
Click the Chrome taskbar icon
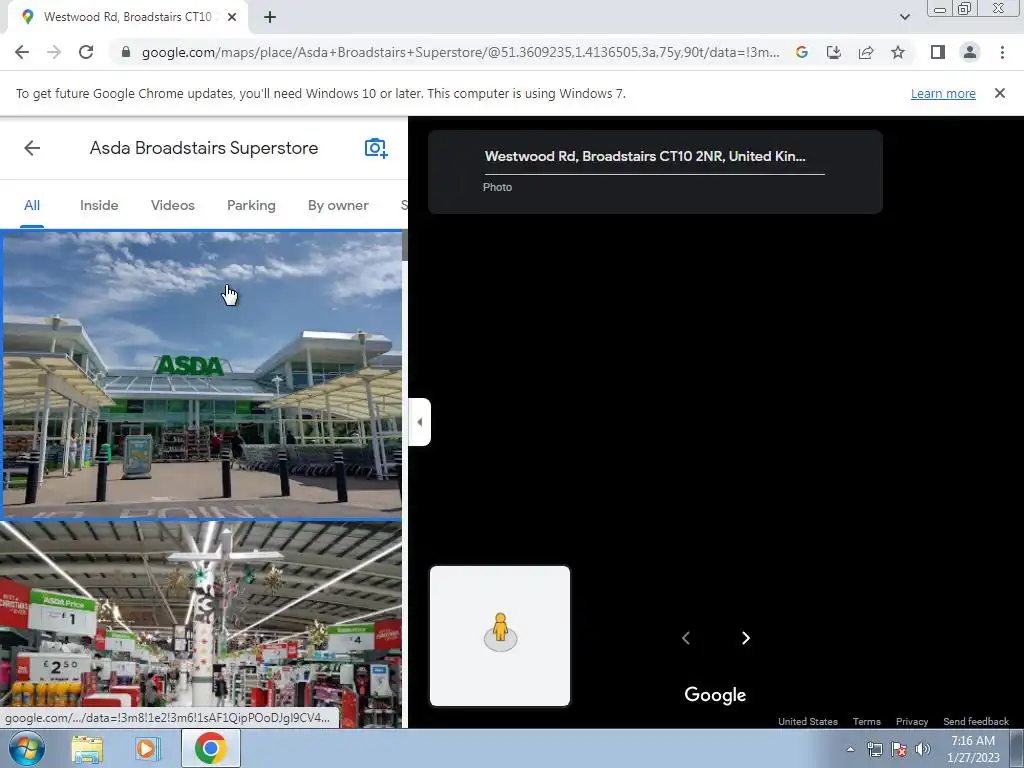pos(210,748)
